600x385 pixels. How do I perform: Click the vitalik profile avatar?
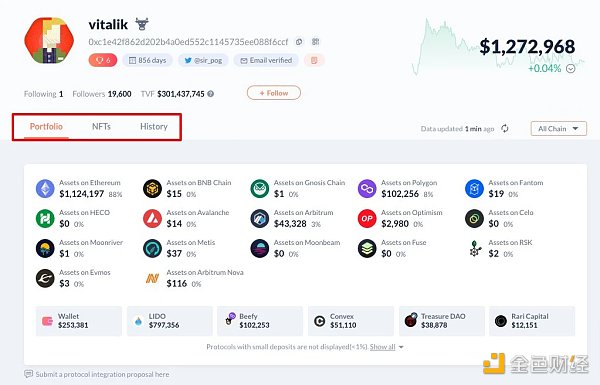click(x=49, y=40)
